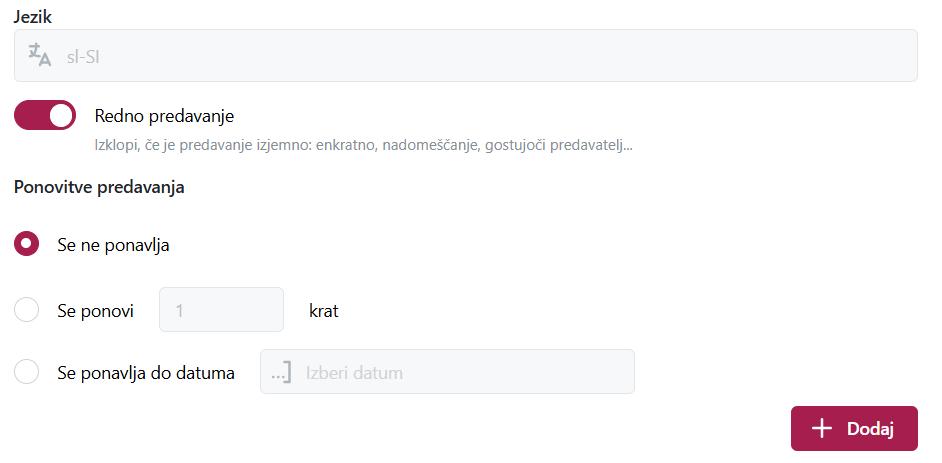Select the Se ponovi radio button
Image resolution: width=942 pixels, height=463 pixels.
pos(26,310)
